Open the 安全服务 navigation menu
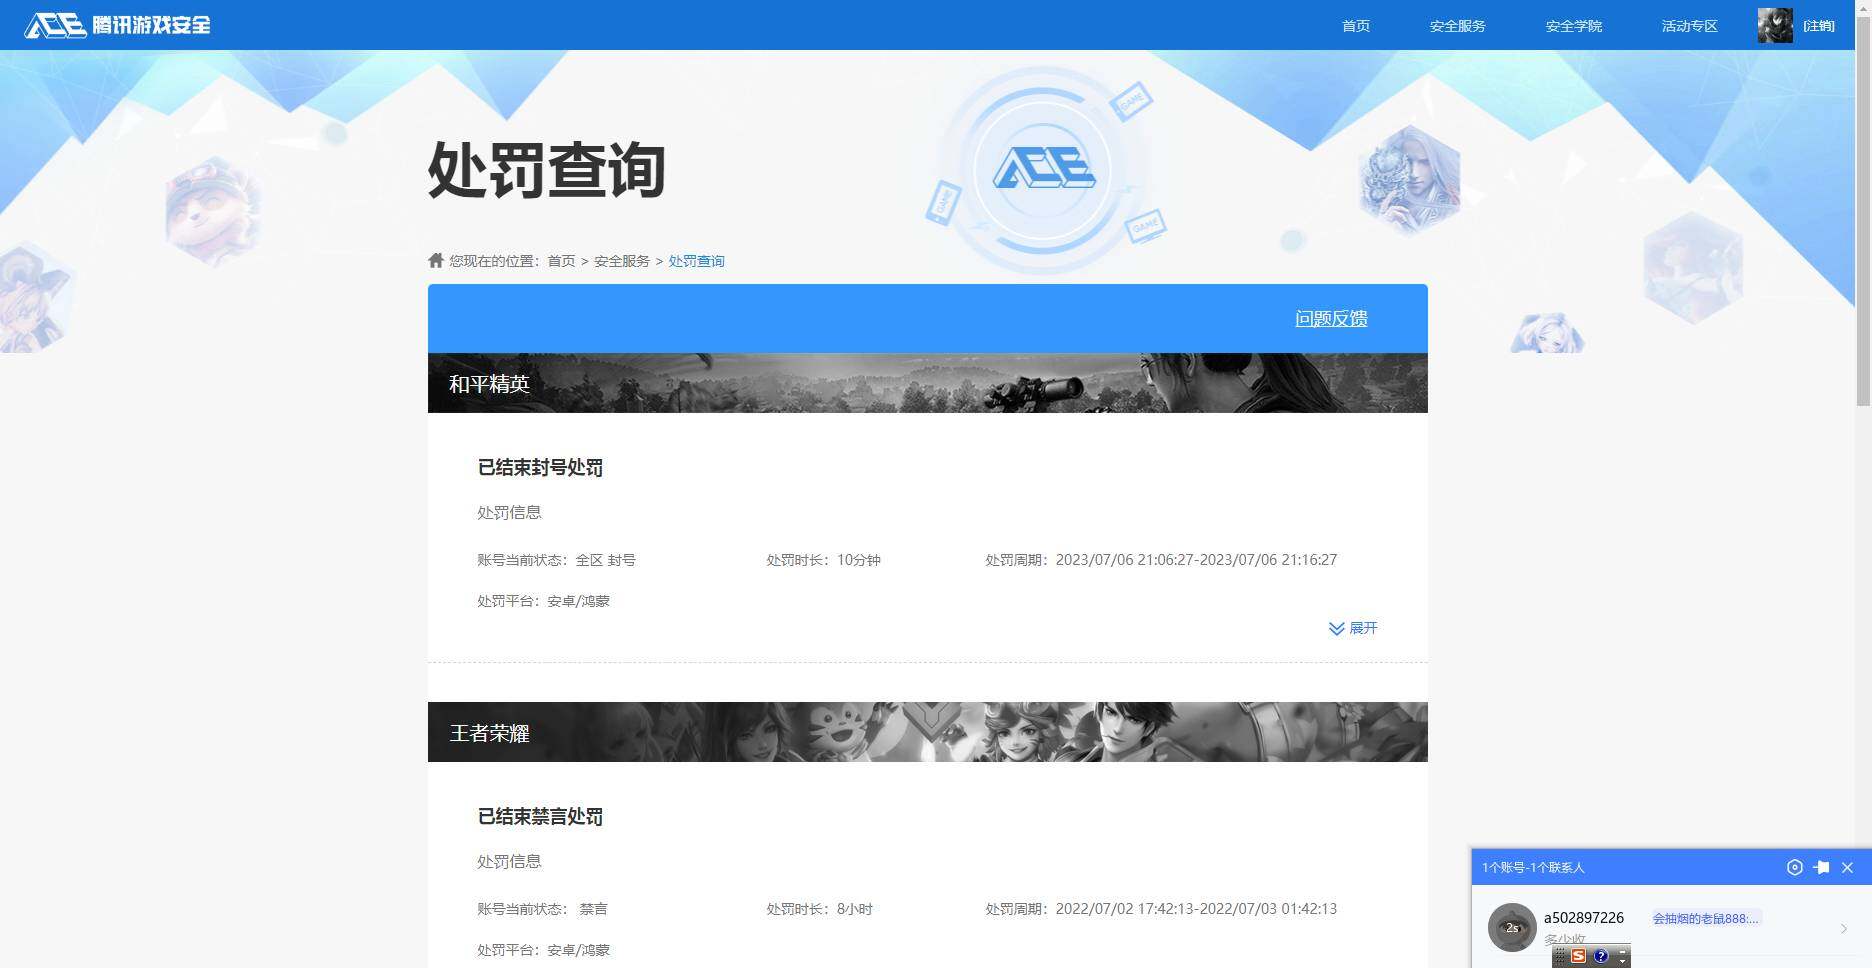This screenshot has width=1872, height=968. 1457,26
